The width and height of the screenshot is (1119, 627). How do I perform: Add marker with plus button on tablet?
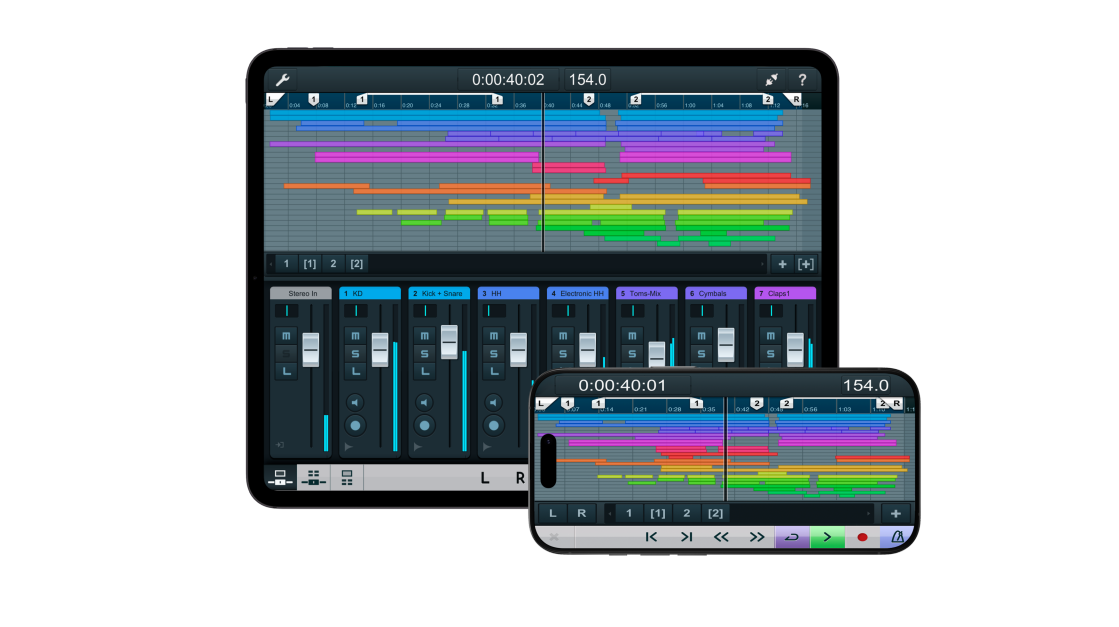pyautogui.click(x=782, y=264)
